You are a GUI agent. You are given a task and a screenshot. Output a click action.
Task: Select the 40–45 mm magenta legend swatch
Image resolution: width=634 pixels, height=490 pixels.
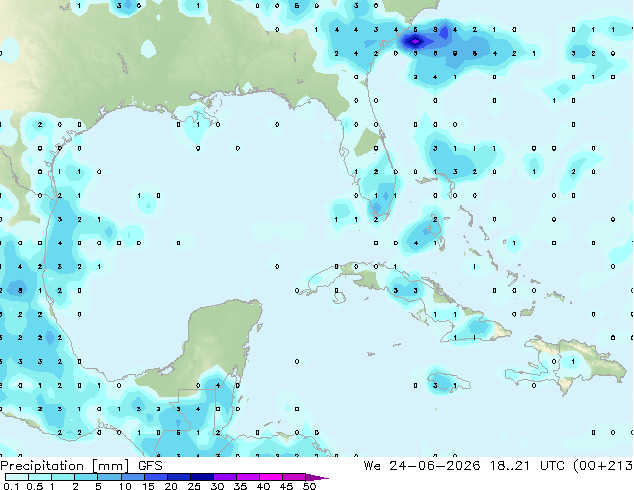(x=271, y=477)
